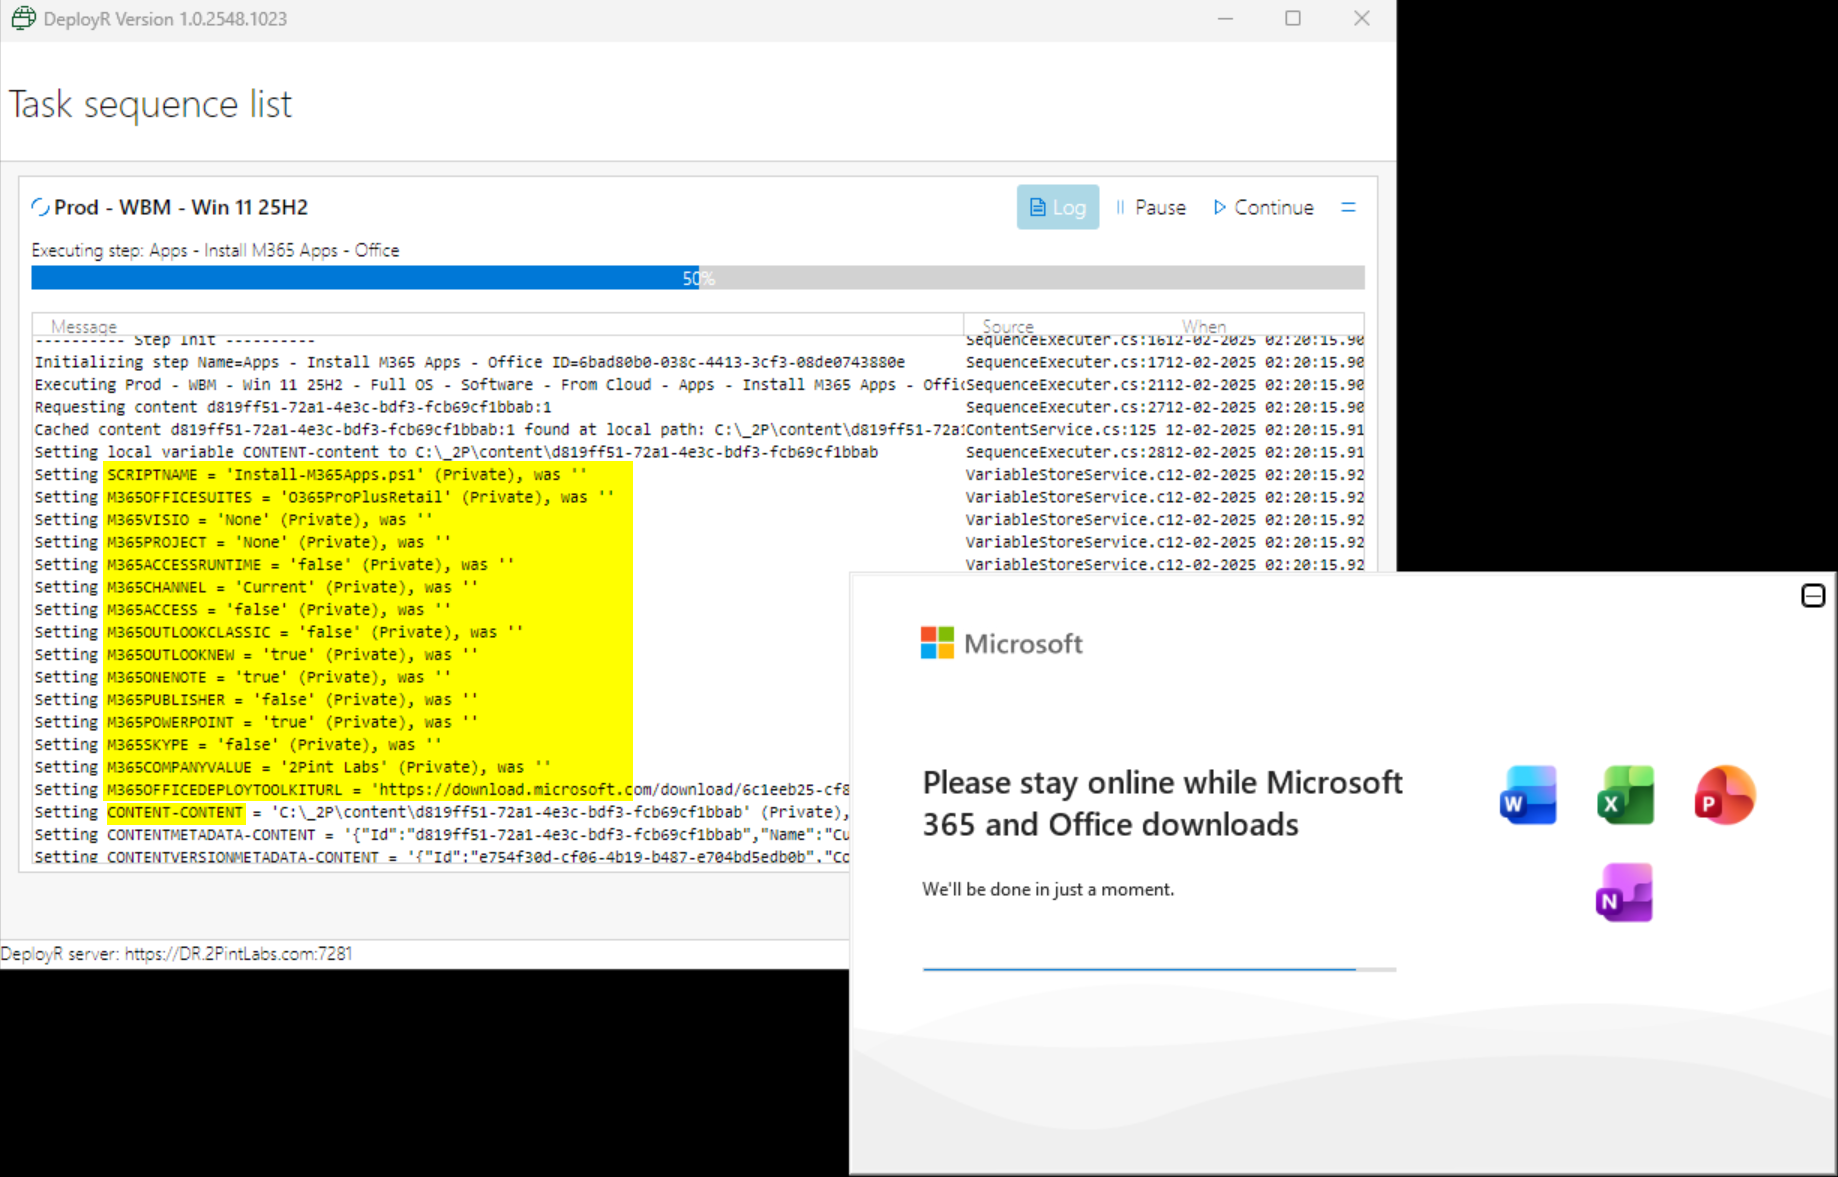Viewport: 1838px width, 1177px height.
Task: Click the Word icon in Office installer
Action: point(1528,795)
